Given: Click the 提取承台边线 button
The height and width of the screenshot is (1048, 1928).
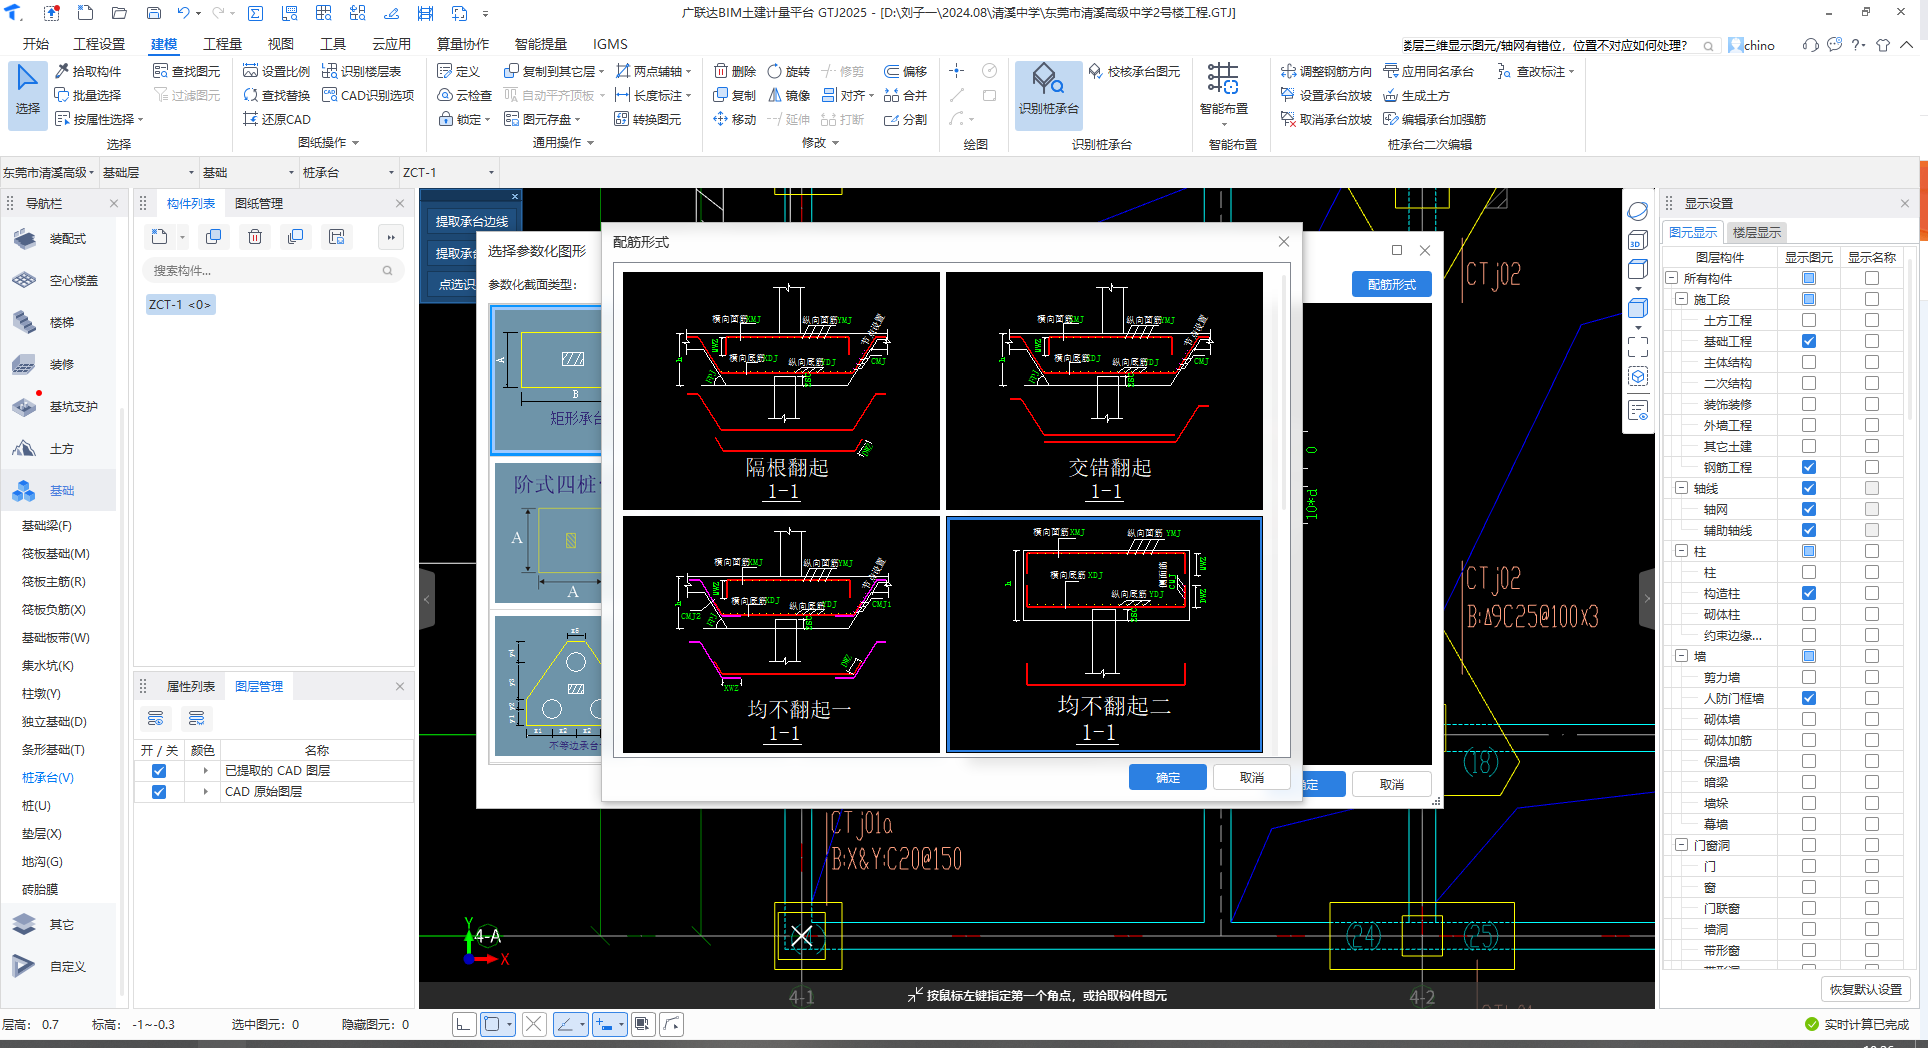Looking at the screenshot, I should [x=471, y=221].
